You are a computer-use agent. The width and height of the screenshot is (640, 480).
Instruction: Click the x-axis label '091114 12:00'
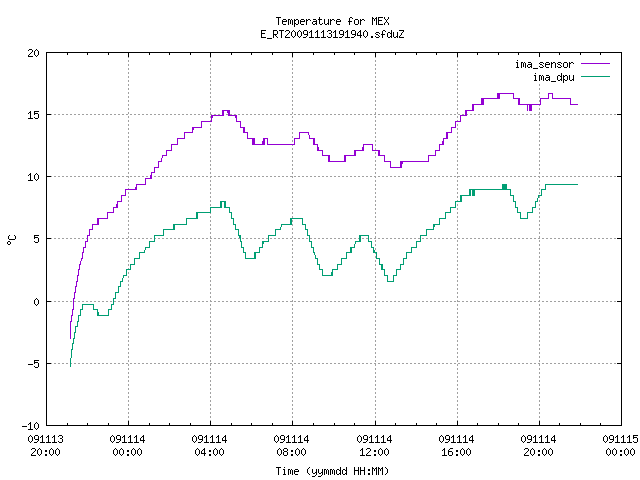[x=374, y=446]
